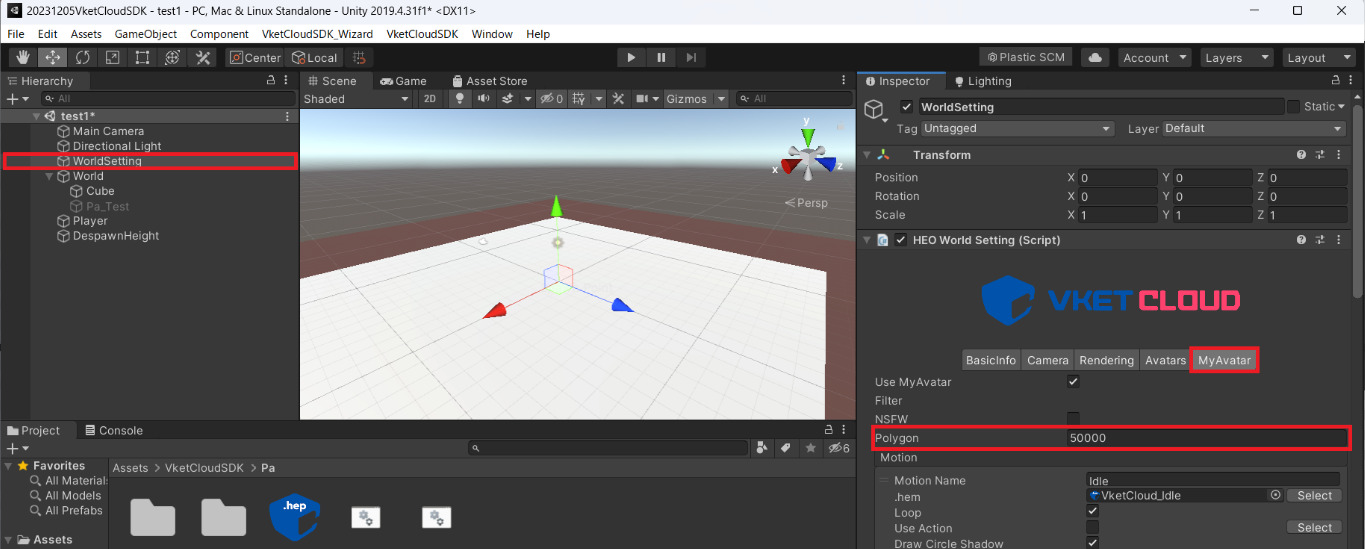Enable the NSFW checkbox
The image size is (1365, 549).
tap(1073, 418)
